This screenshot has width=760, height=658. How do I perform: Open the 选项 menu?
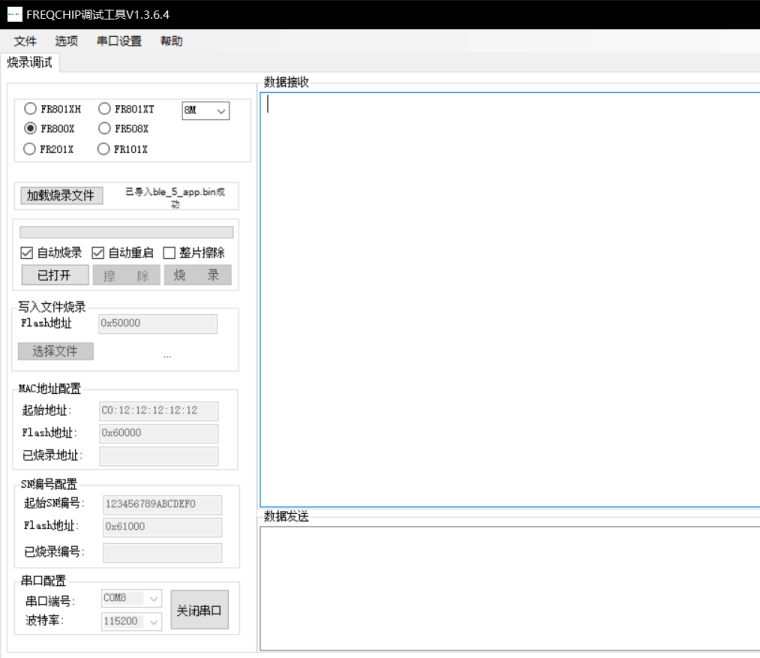coord(66,41)
